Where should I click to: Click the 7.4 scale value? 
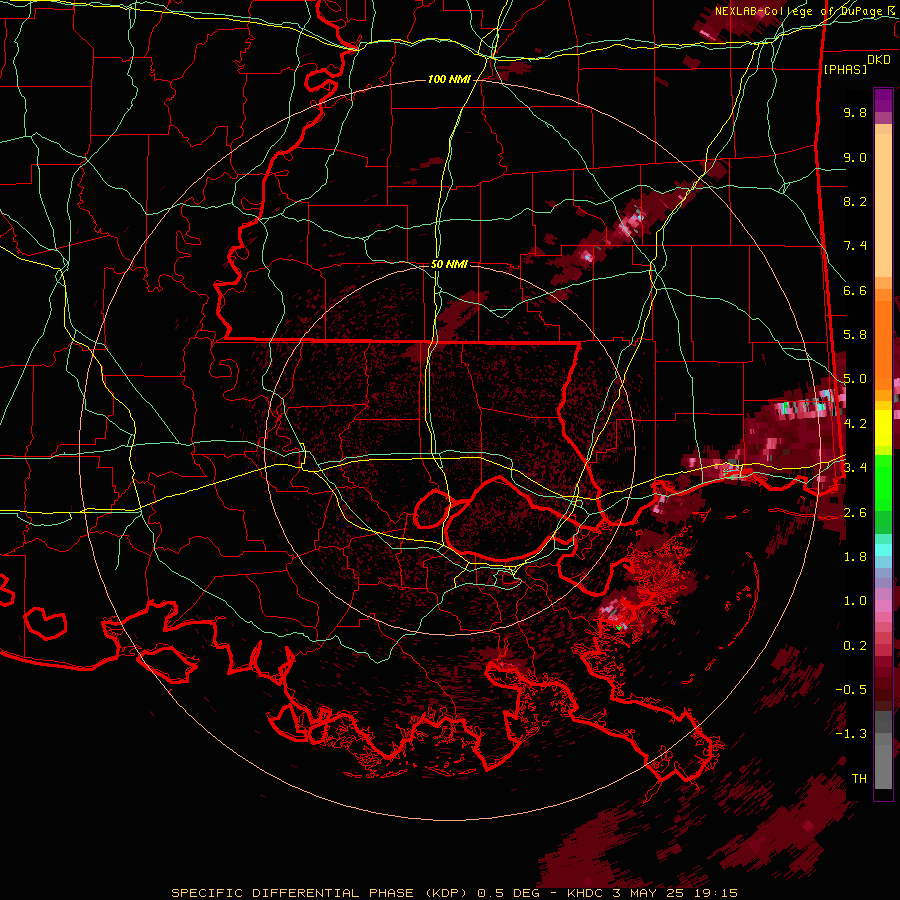click(x=855, y=246)
